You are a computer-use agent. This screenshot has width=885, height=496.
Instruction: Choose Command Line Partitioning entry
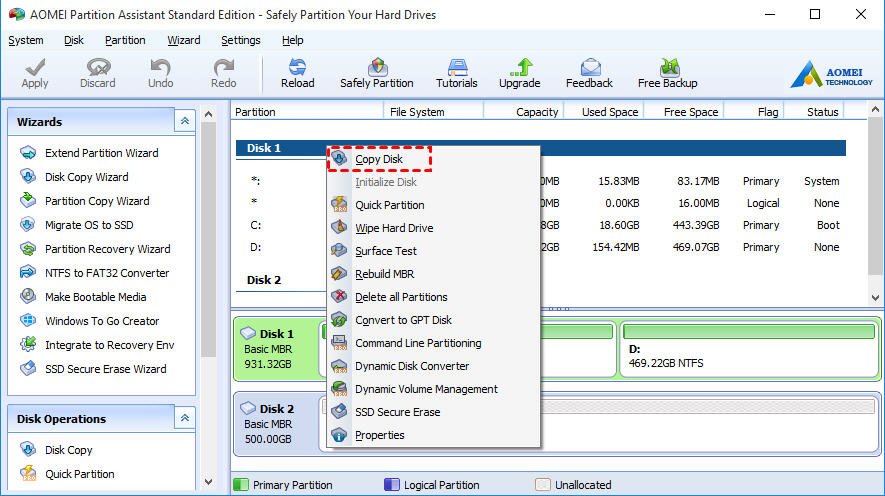click(433, 343)
